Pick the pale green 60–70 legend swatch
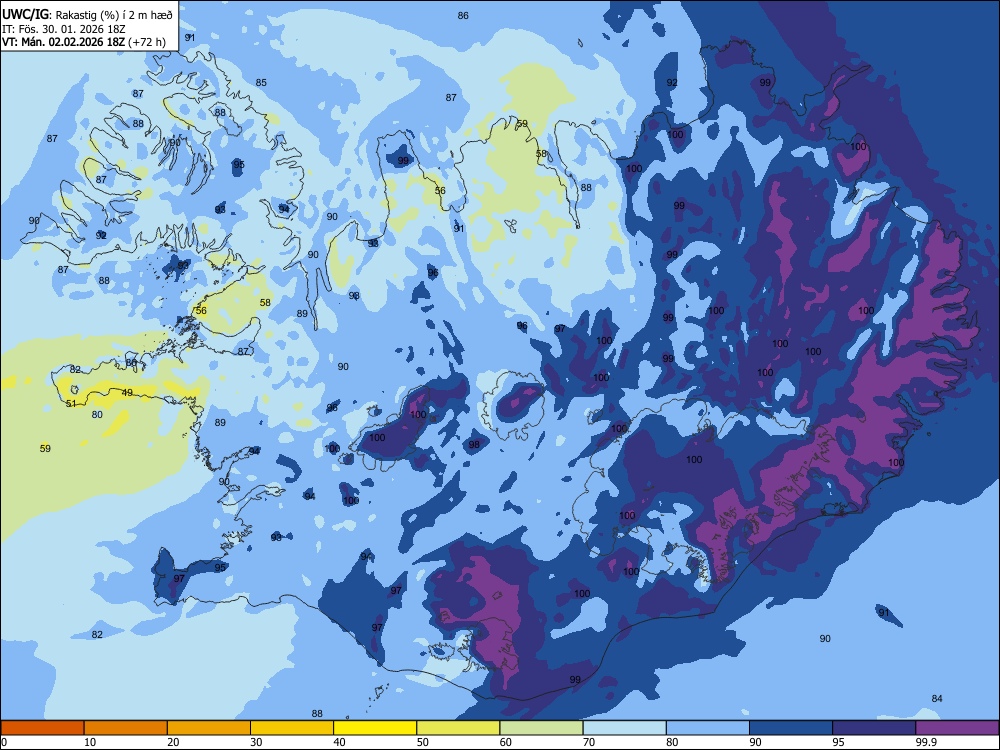1000x750 pixels. point(541,728)
